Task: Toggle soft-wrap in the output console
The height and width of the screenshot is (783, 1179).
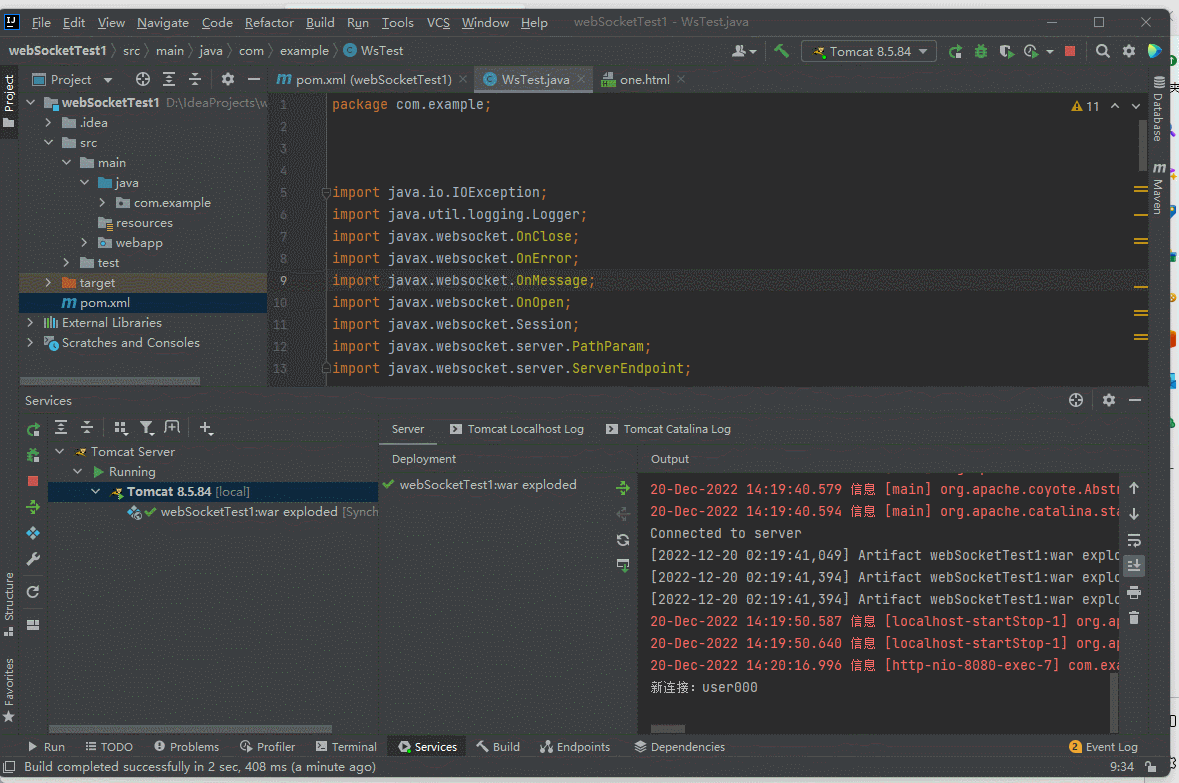Action: [1133, 540]
